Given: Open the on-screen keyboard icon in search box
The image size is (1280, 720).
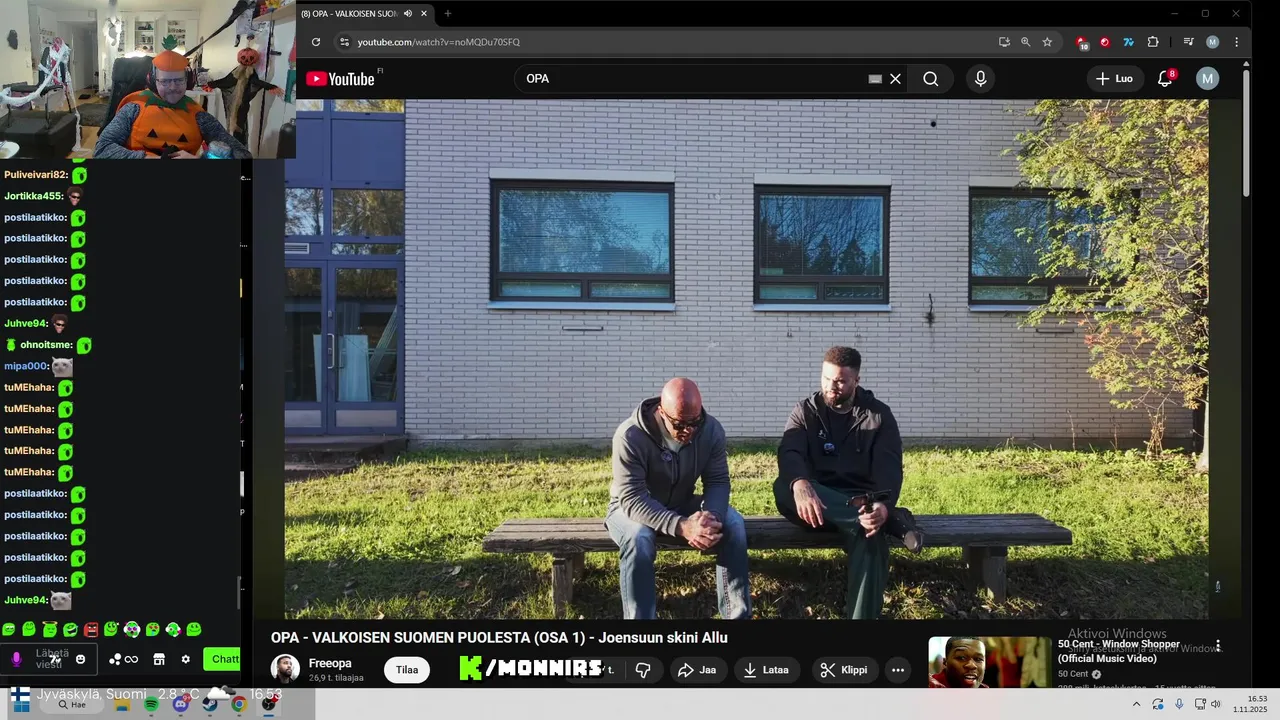Looking at the screenshot, I should pyautogui.click(x=875, y=79).
